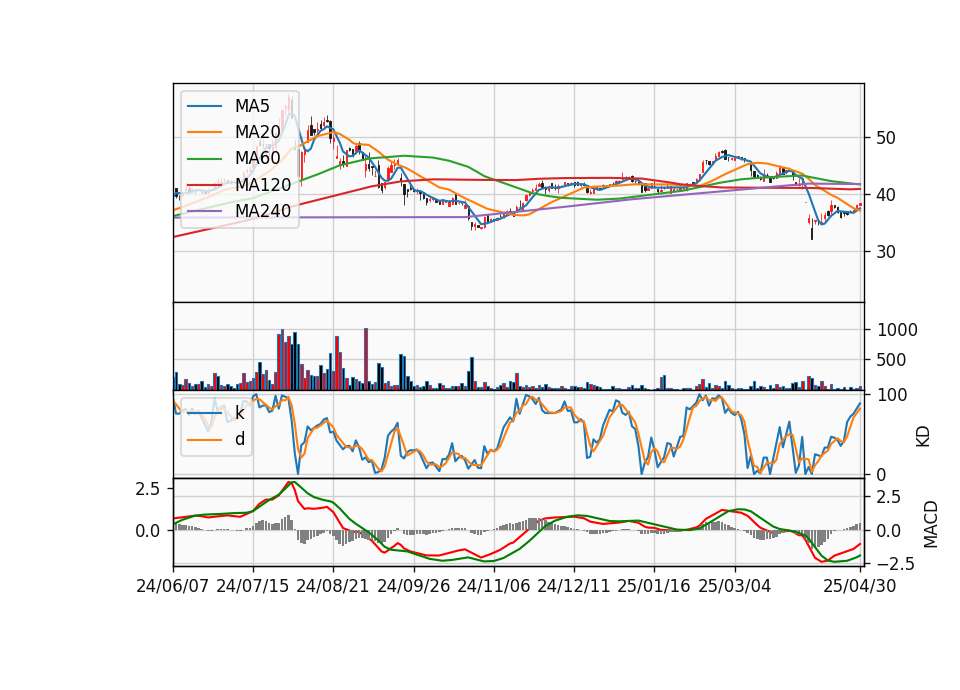960x690 pixels.
Task: Click the 24/09/26 date label
Action: pos(413,586)
